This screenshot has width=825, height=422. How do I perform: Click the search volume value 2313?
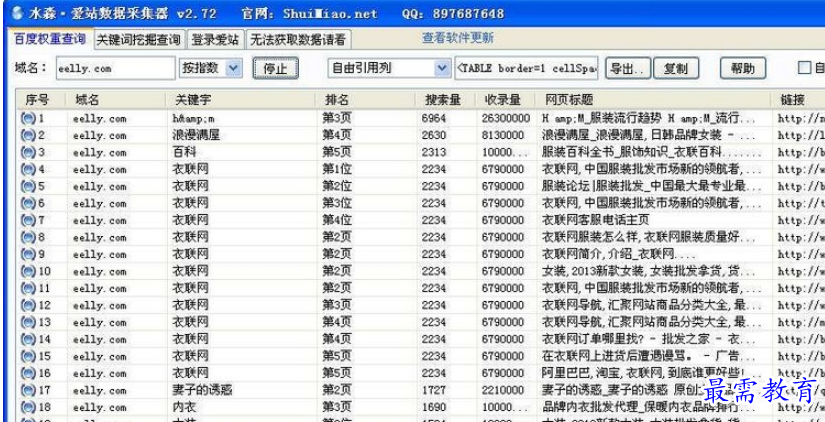coord(434,153)
